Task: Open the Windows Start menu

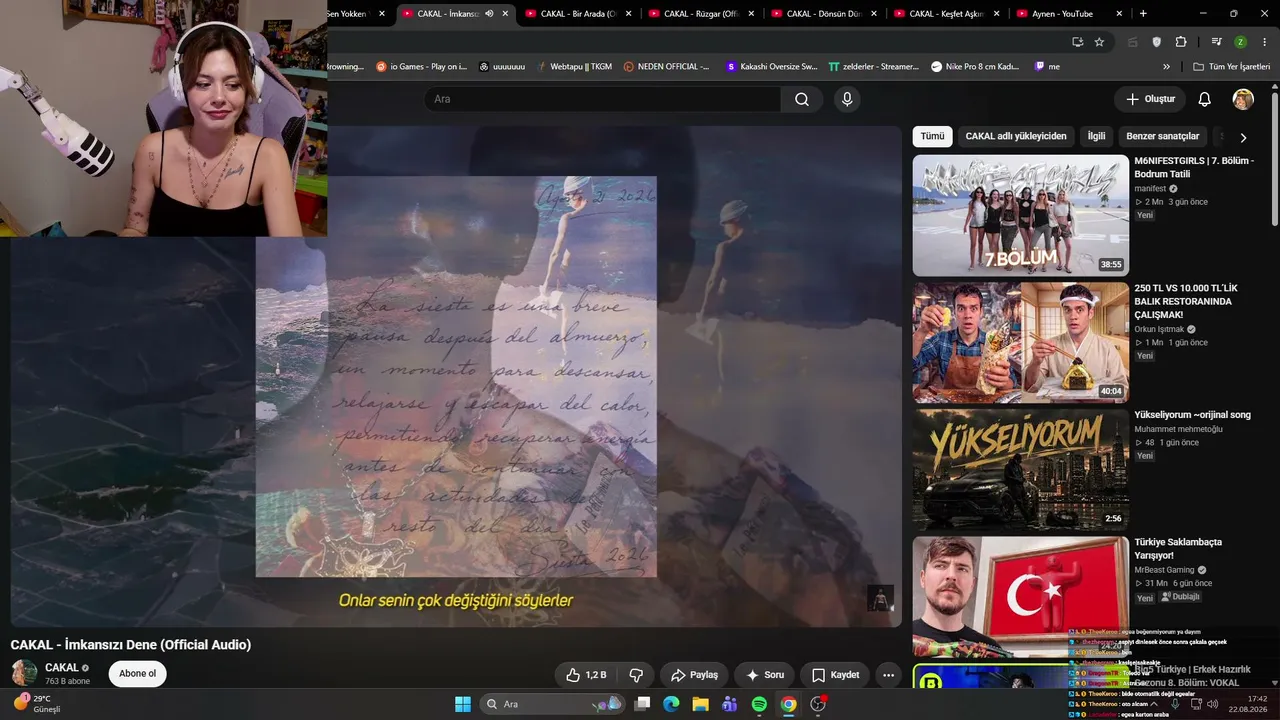Action: tap(463, 704)
